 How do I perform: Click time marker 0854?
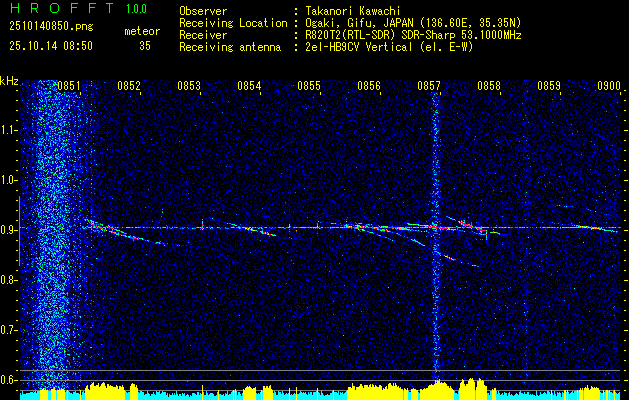point(249,85)
